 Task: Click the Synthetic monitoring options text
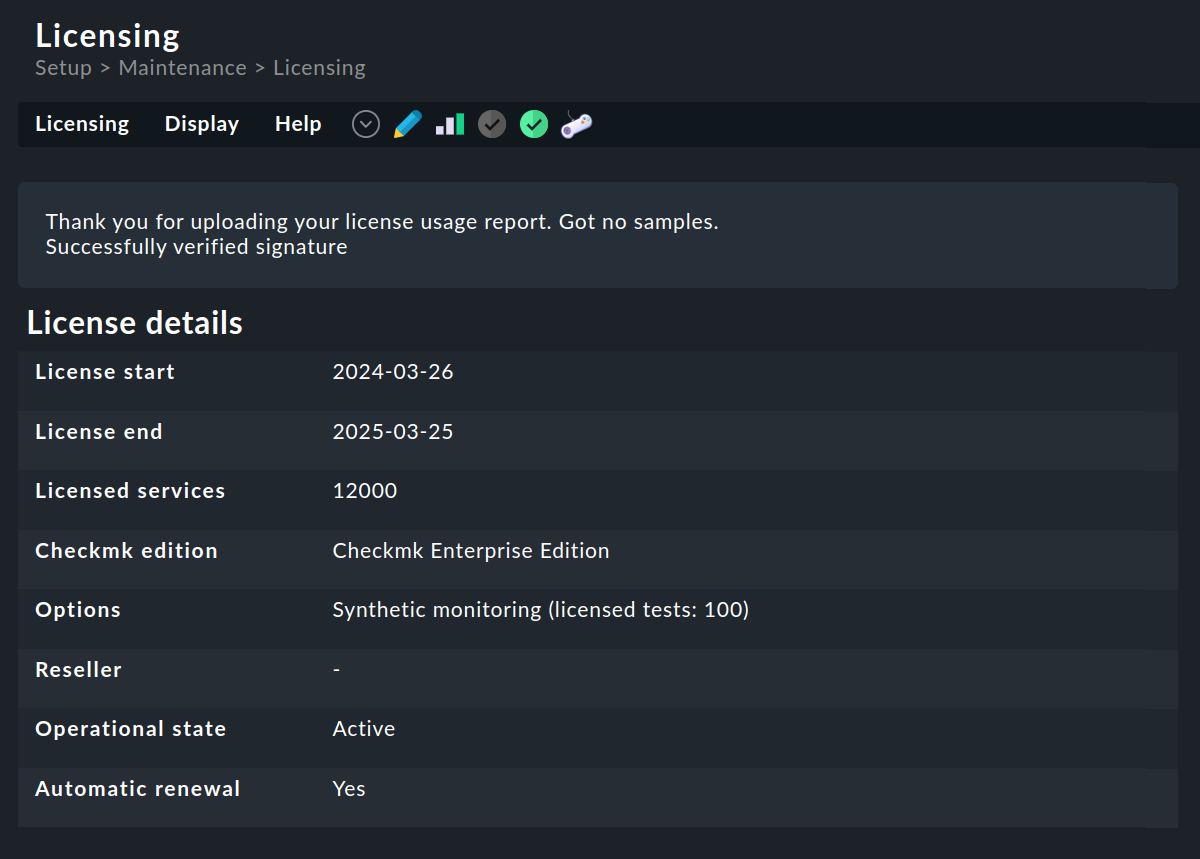pos(540,610)
